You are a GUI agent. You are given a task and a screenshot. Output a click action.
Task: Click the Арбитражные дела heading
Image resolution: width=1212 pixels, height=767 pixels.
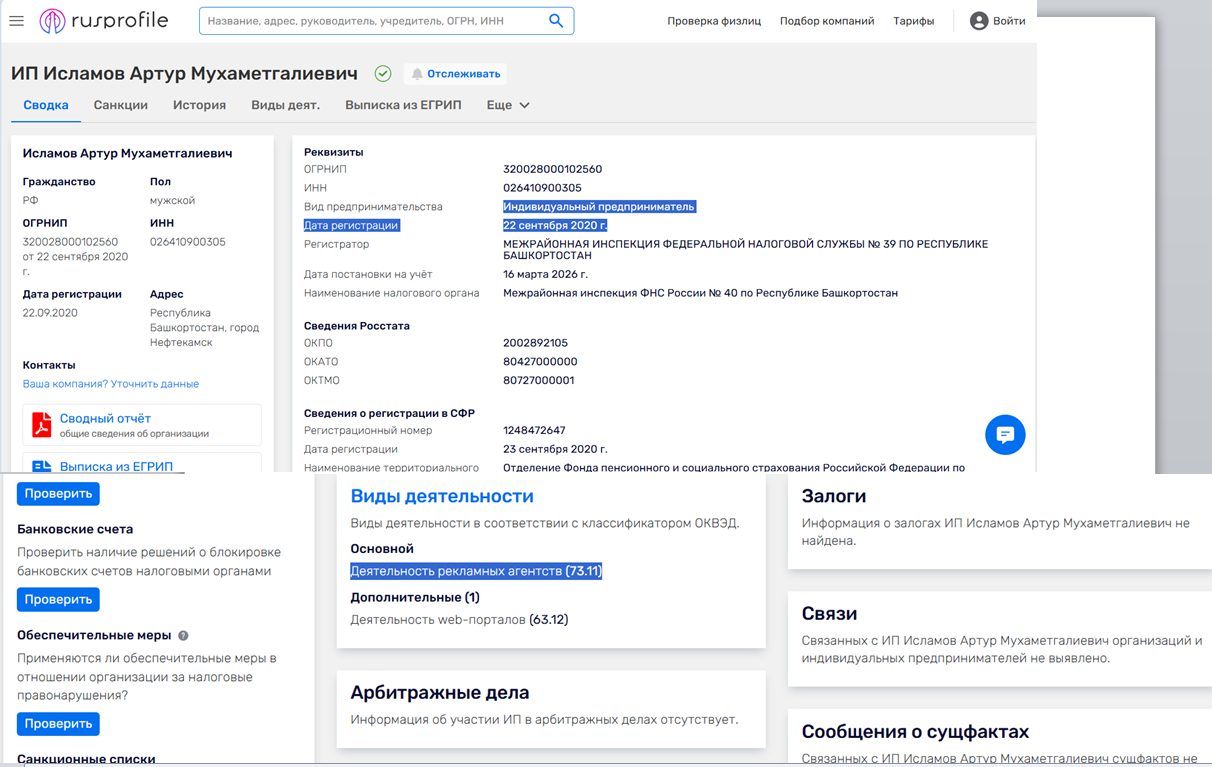click(x=440, y=692)
